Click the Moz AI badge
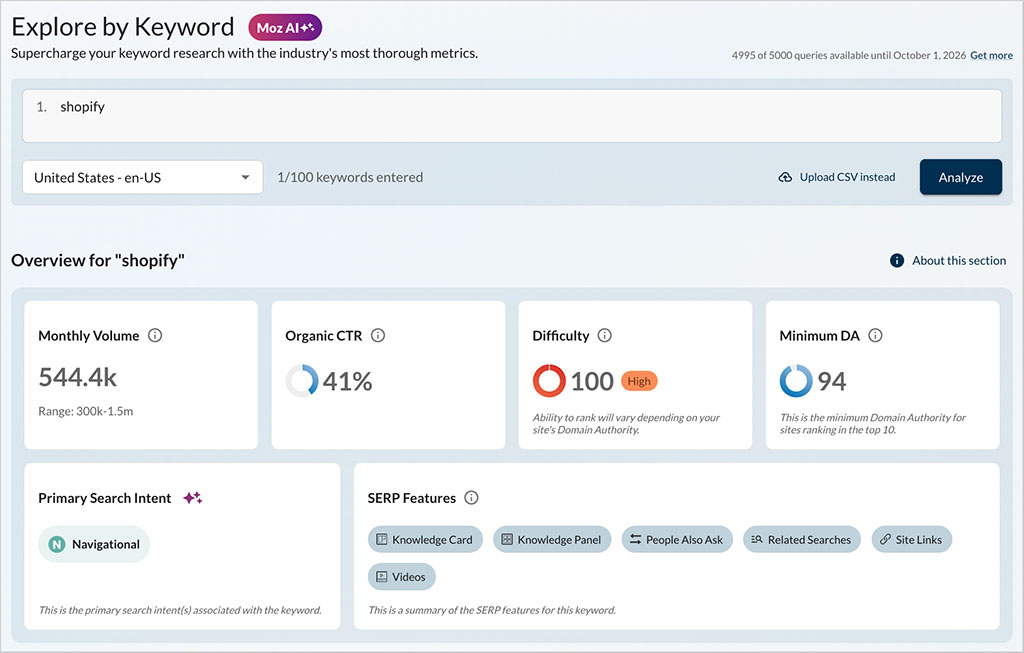Viewport: 1024px width, 653px height. 285,27
